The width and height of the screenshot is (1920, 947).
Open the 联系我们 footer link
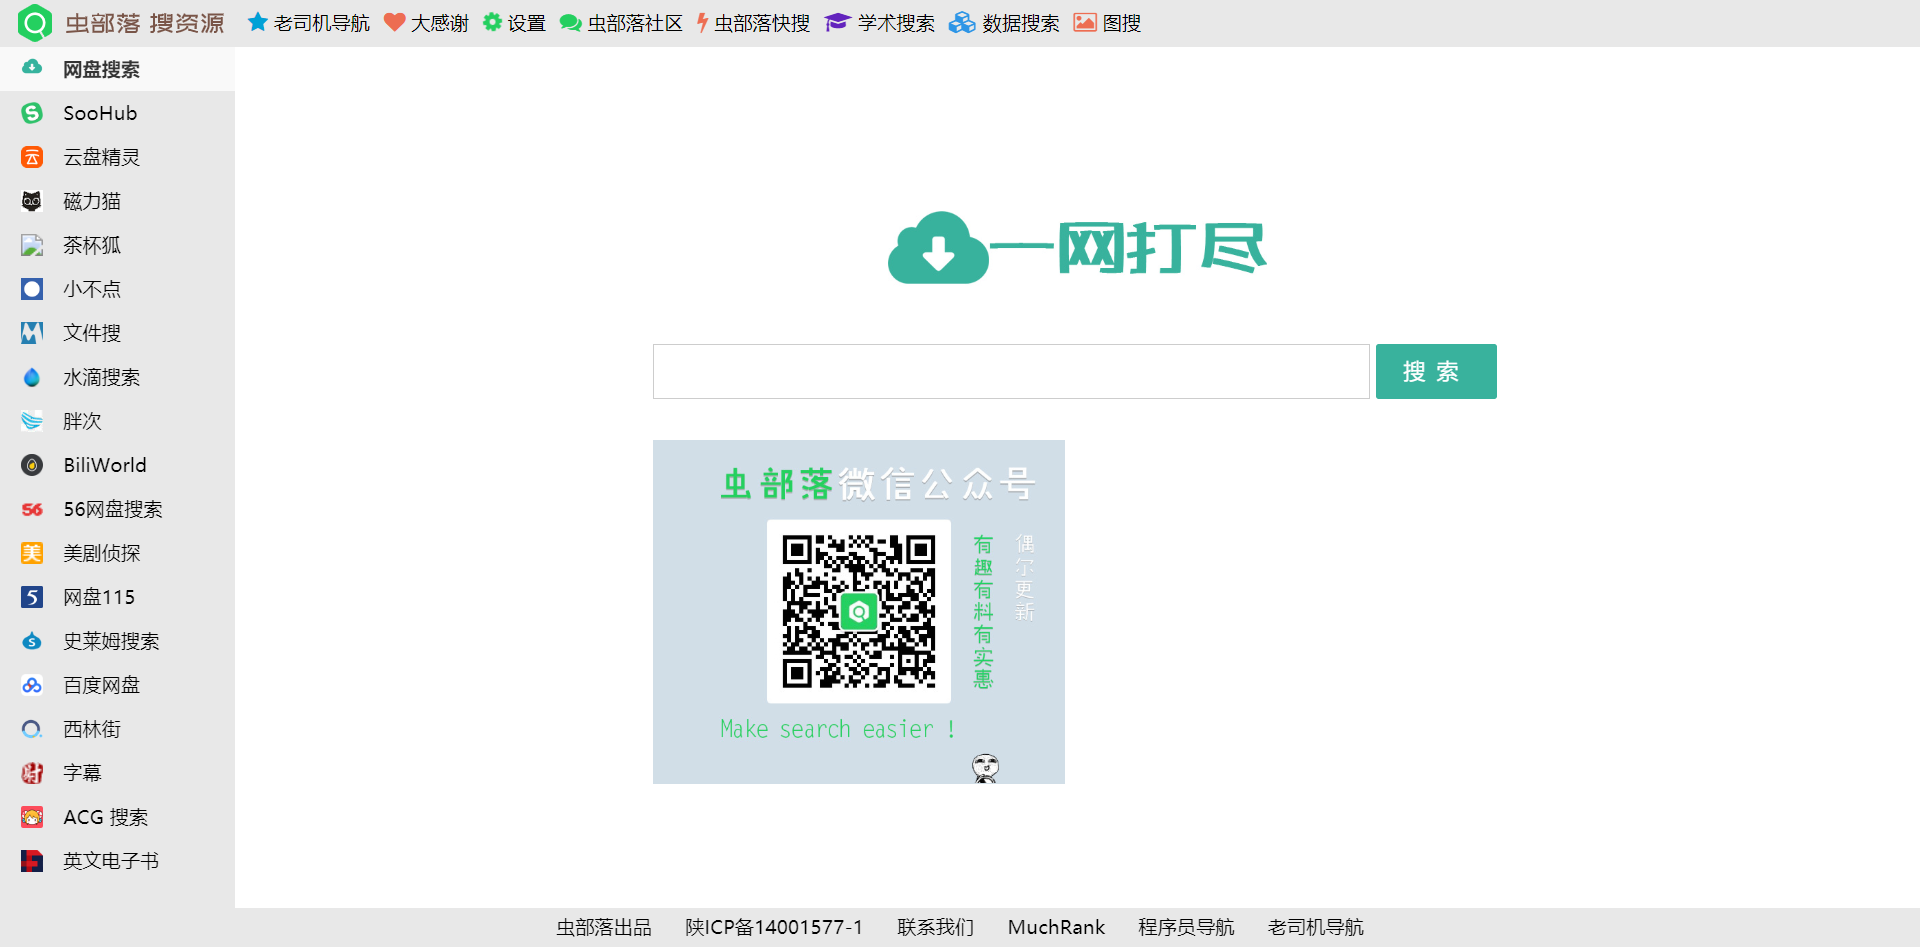click(x=935, y=927)
